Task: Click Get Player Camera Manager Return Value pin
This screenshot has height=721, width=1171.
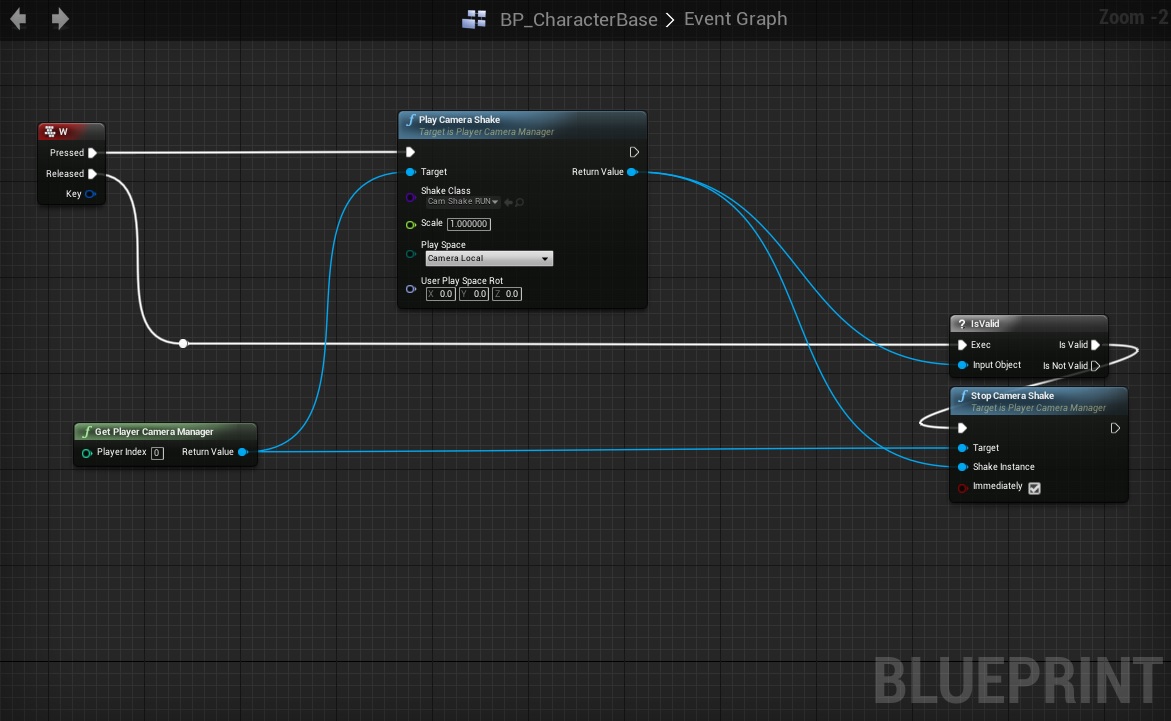Action: coord(243,452)
